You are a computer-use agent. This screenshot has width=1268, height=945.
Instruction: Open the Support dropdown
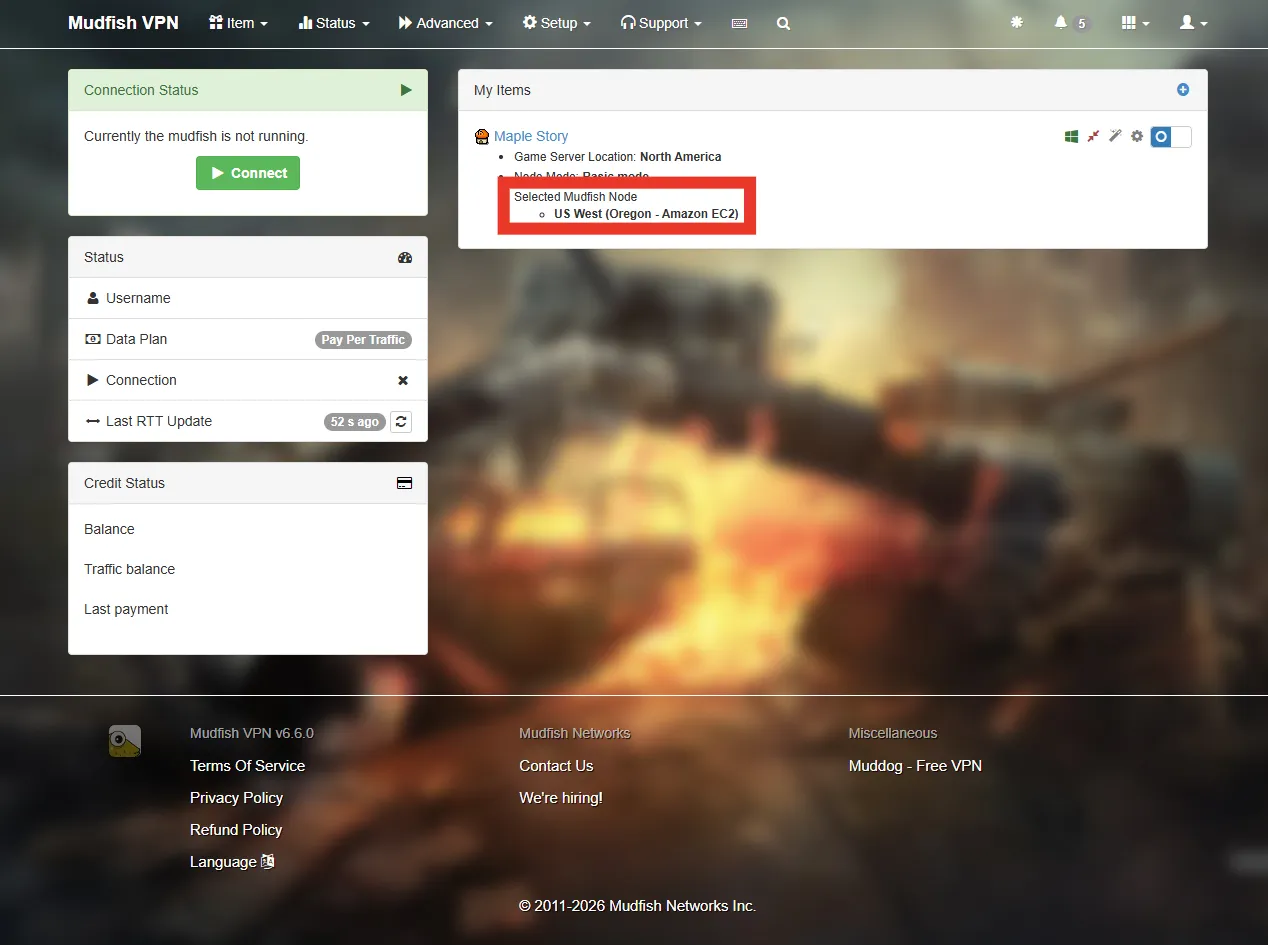pyautogui.click(x=661, y=23)
